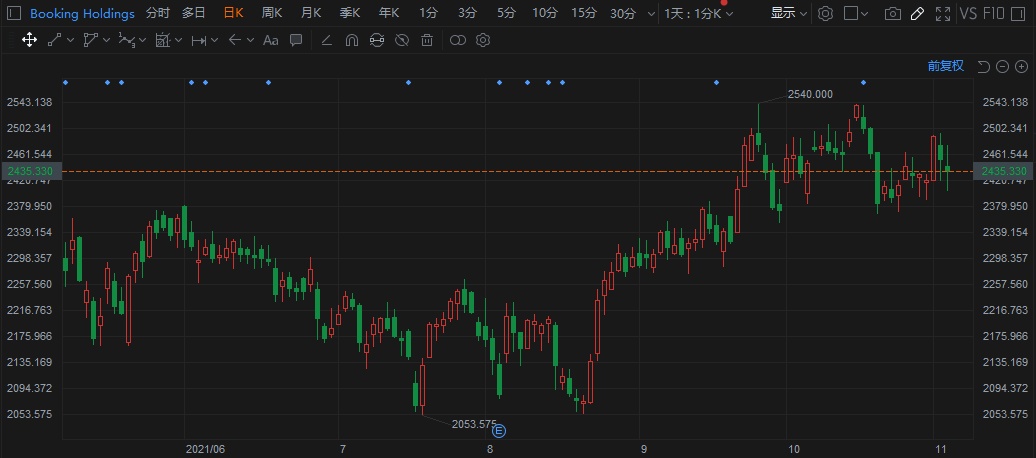
Task: Select the 月K monthly candlestick tab
Action: point(311,13)
